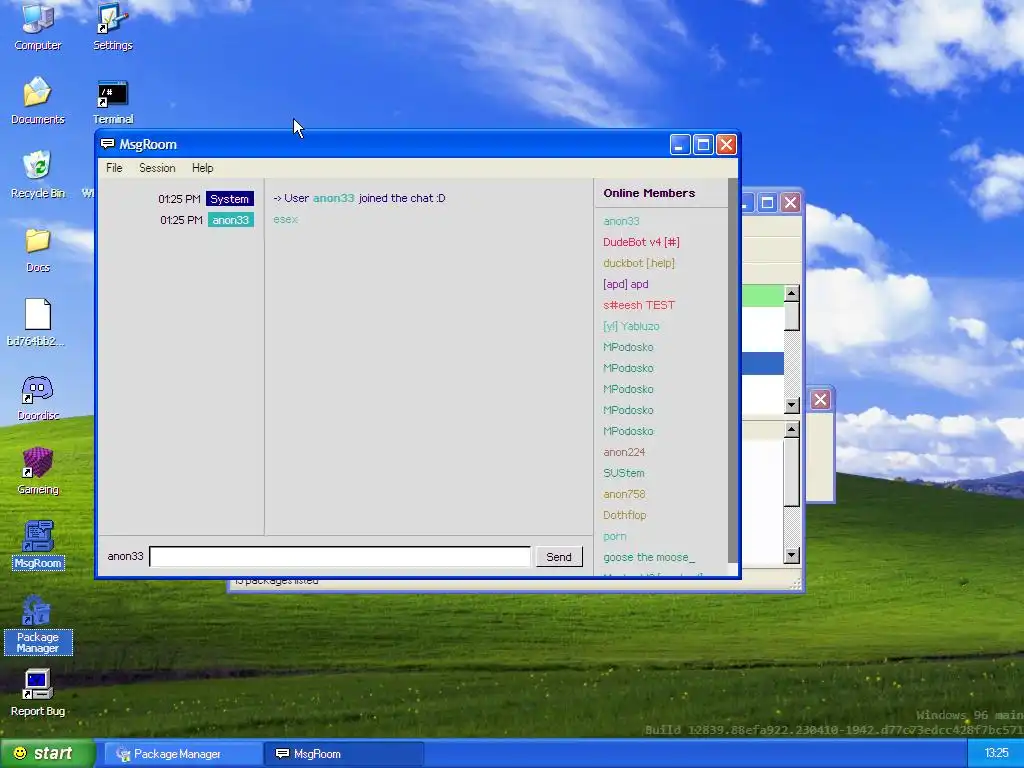
Task: Select the Package Manager desktop icon
Action: 37,624
